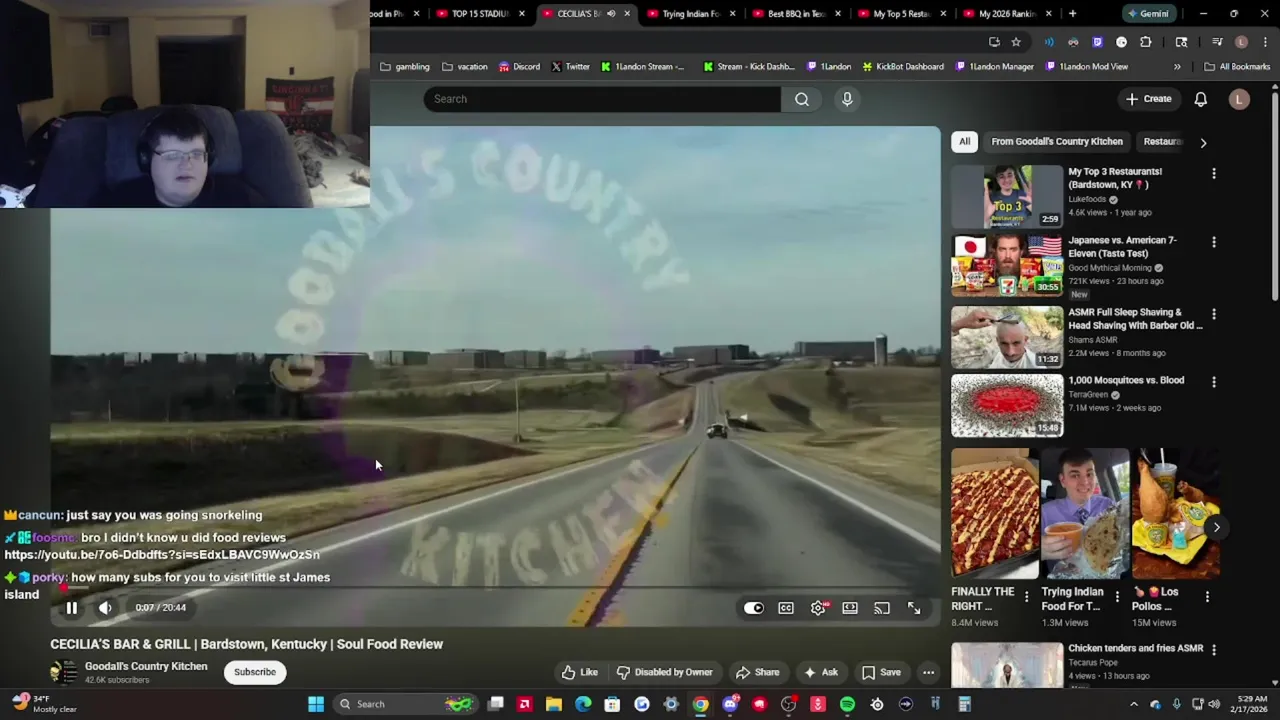Click Goodall's Country Kitchen channel avatar
The height and width of the screenshot is (720, 1280).
coord(63,672)
